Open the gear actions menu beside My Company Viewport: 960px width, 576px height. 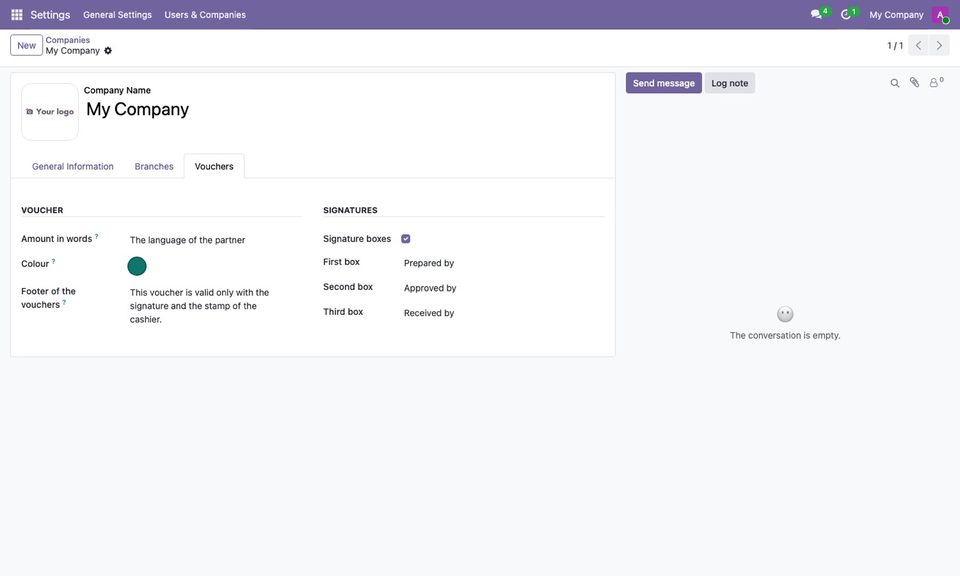click(x=108, y=51)
